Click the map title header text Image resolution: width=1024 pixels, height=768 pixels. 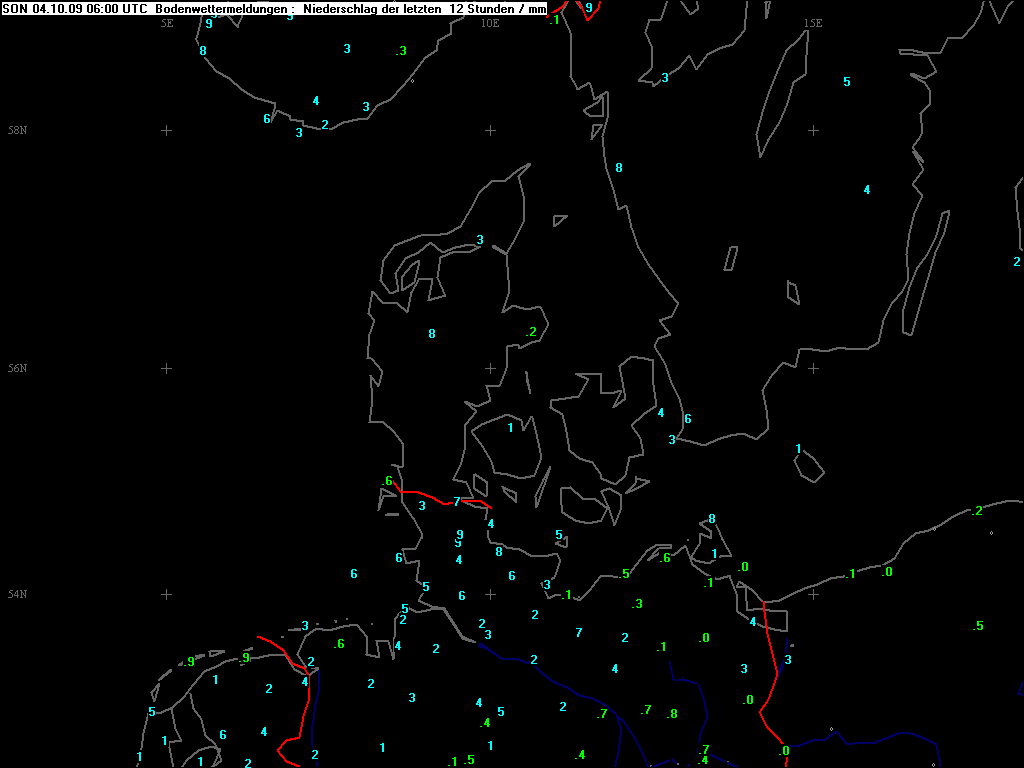pos(274,8)
